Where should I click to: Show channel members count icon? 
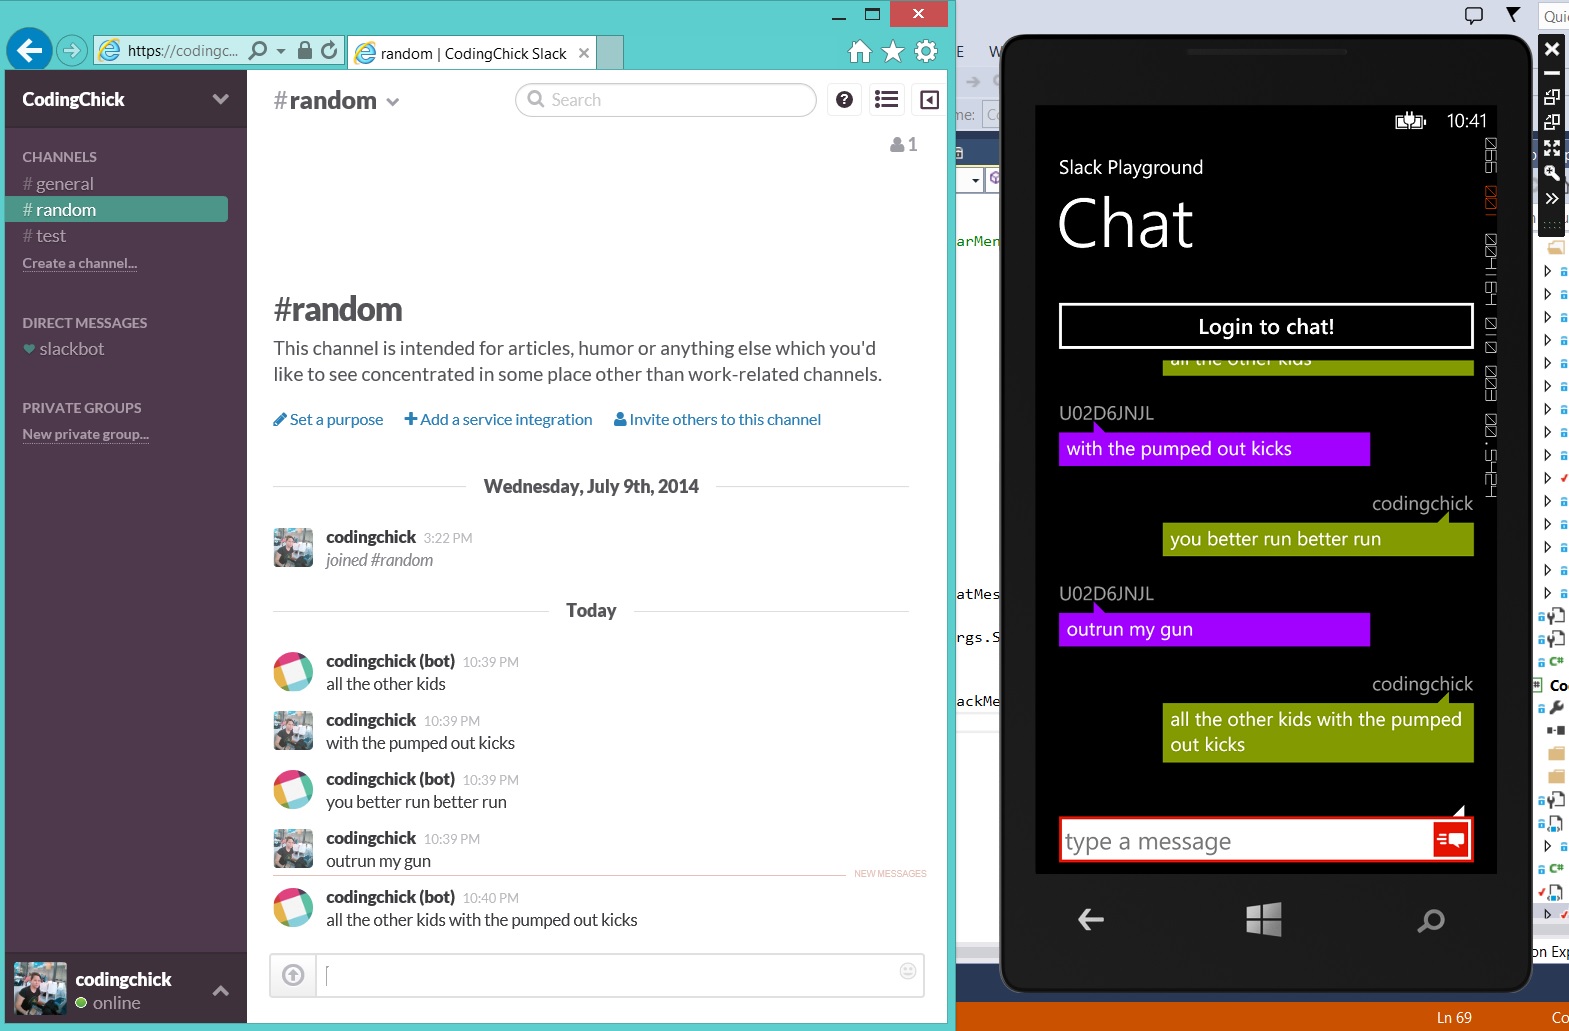(903, 145)
